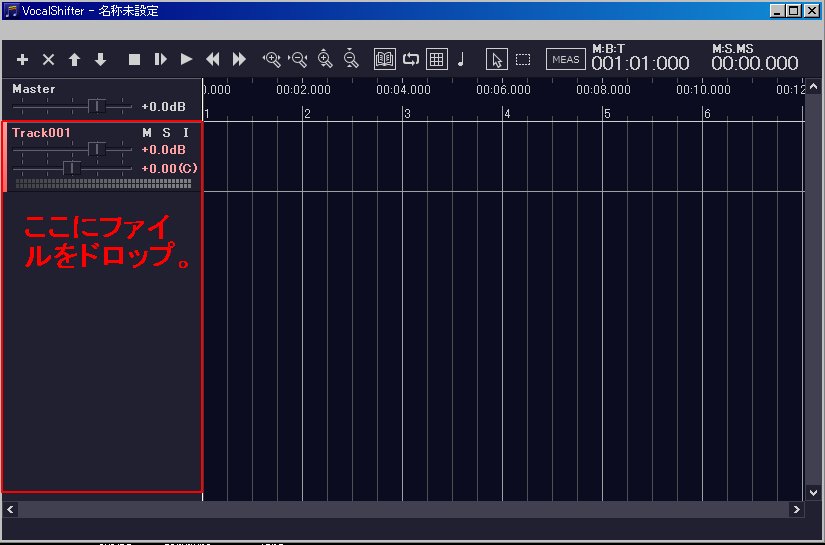Select the Track001 name label
Viewport: 825px width, 545px height.
click(41, 133)
